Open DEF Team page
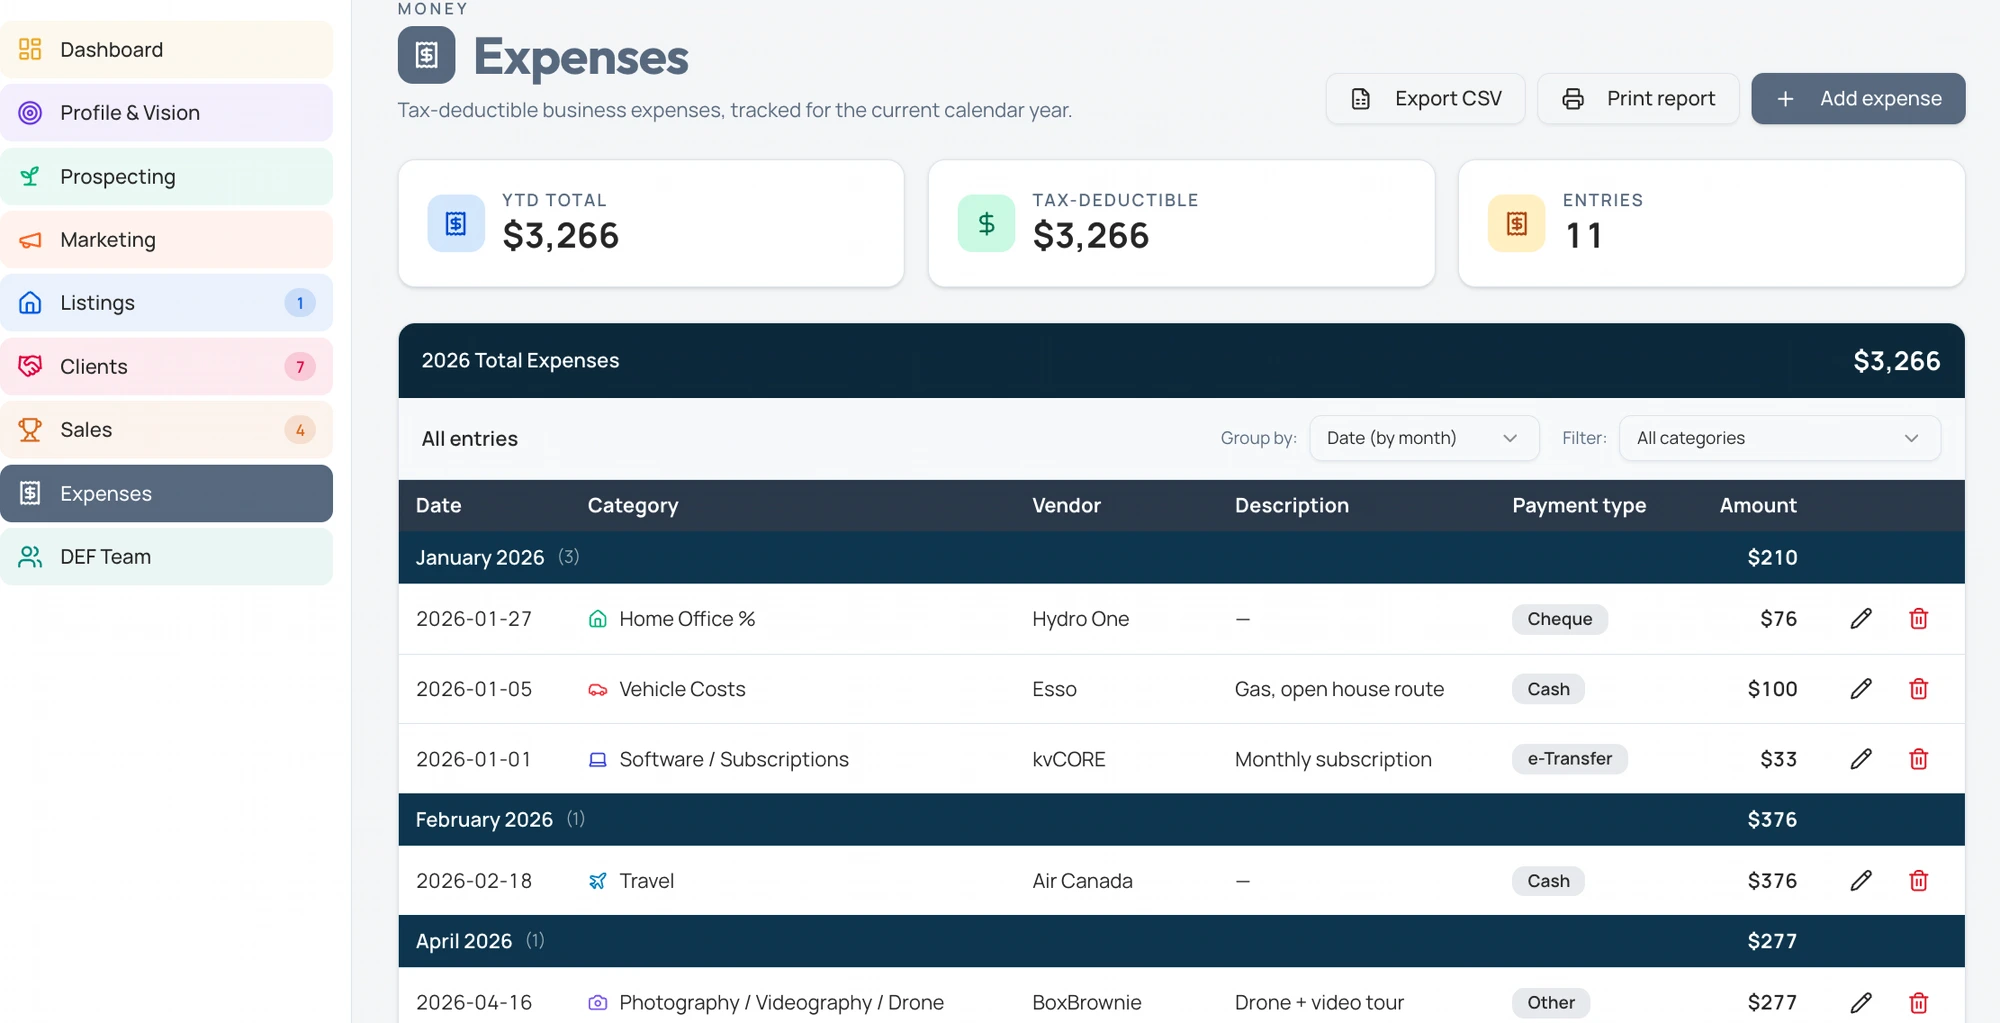Image resolution: width=2000 pixels, height=1023 pixels. pos(166,556)
